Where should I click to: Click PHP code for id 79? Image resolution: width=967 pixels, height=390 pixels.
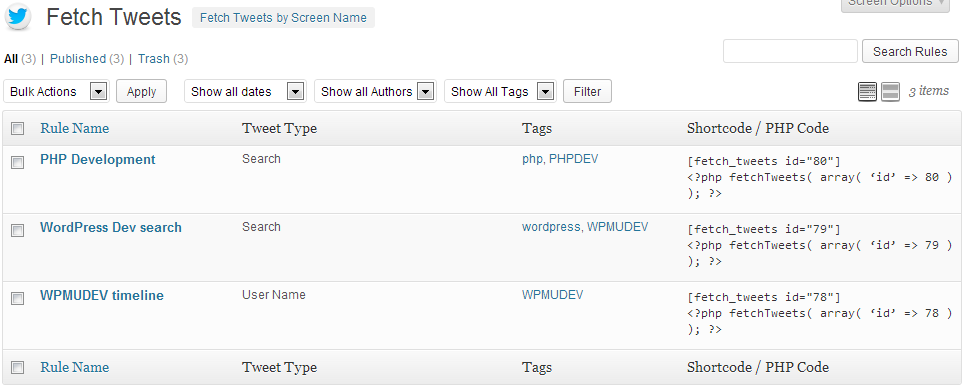click(x=820, y=253)
